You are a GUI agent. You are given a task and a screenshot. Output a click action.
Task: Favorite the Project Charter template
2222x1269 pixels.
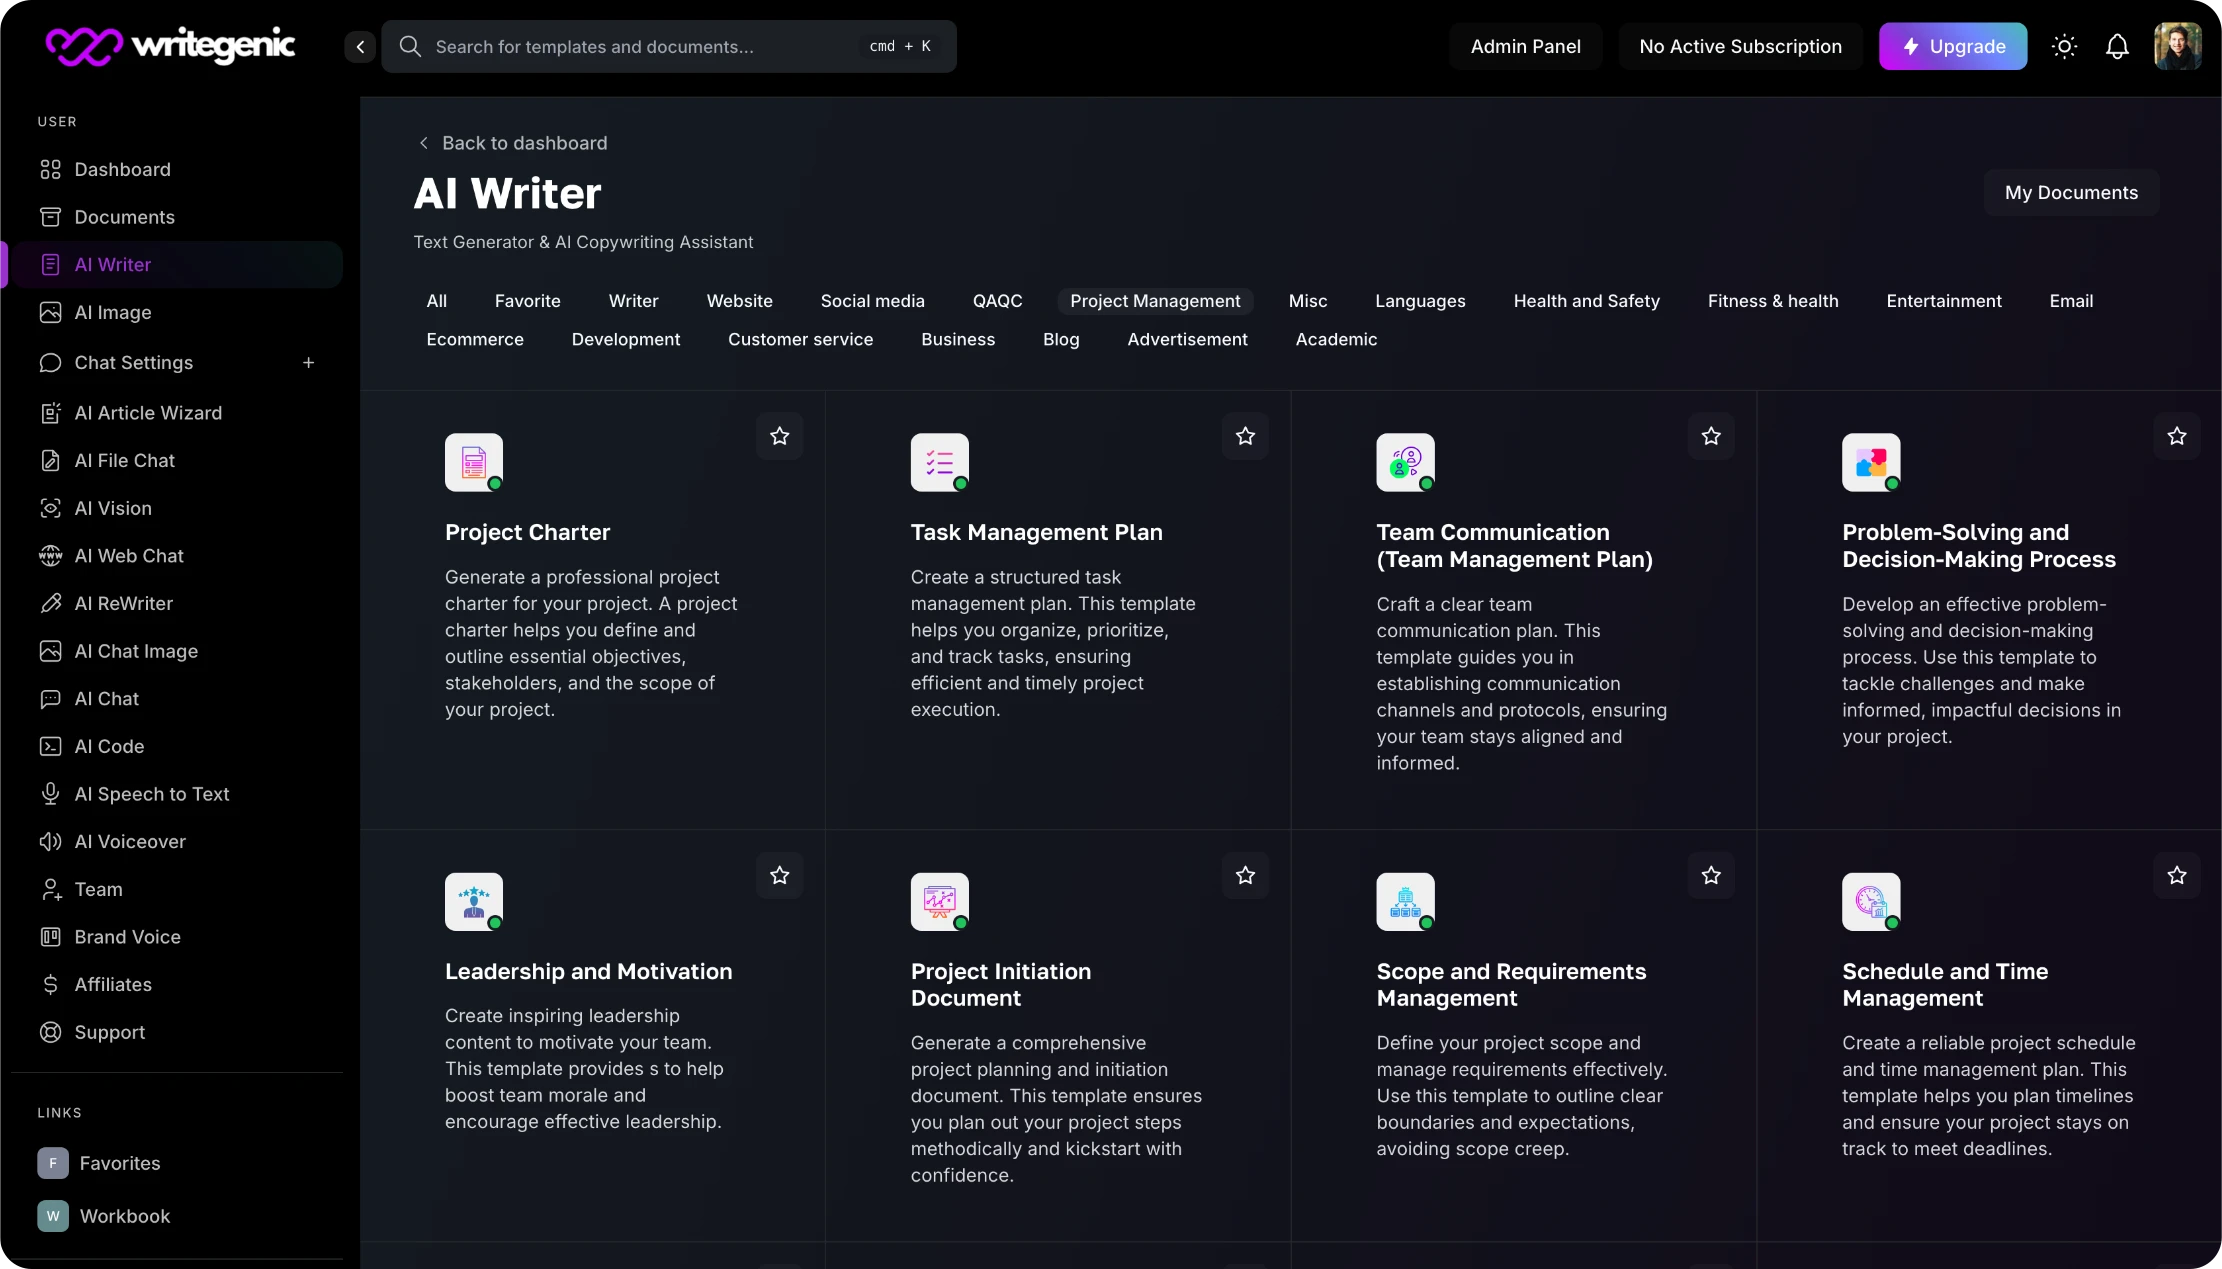point(780,436)
